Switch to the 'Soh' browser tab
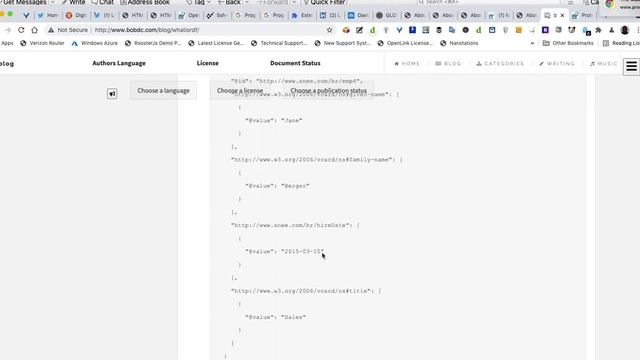Screen dimensions: 640x360 (x=217, y=15)
